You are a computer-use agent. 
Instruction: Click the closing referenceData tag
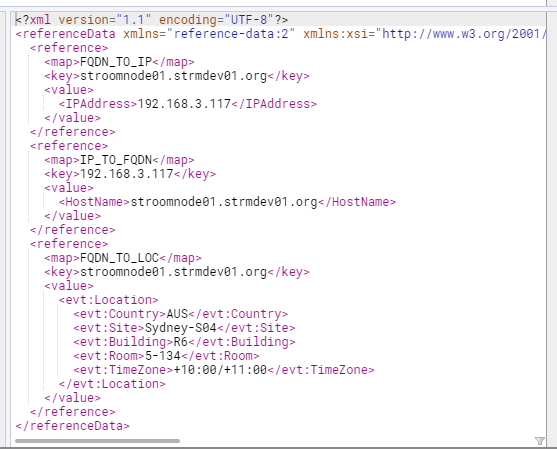click(x=72, y=426)
